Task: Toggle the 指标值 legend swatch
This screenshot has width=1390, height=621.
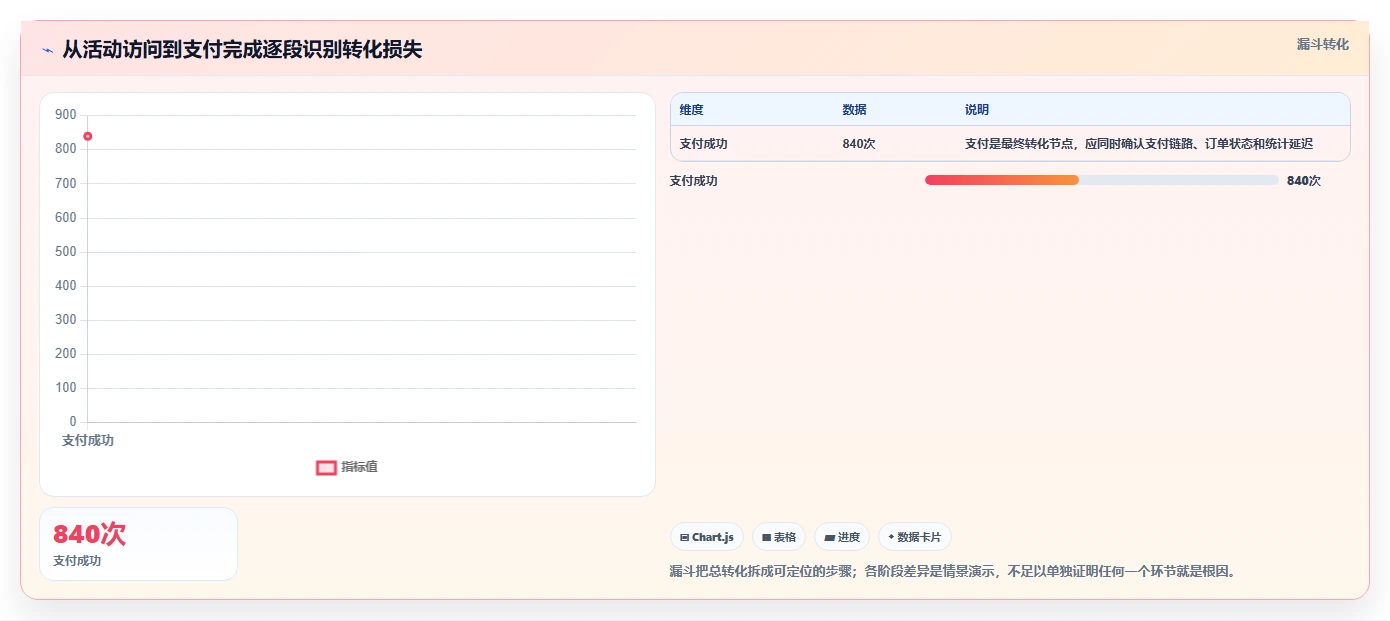Action: tap(326, 467)
